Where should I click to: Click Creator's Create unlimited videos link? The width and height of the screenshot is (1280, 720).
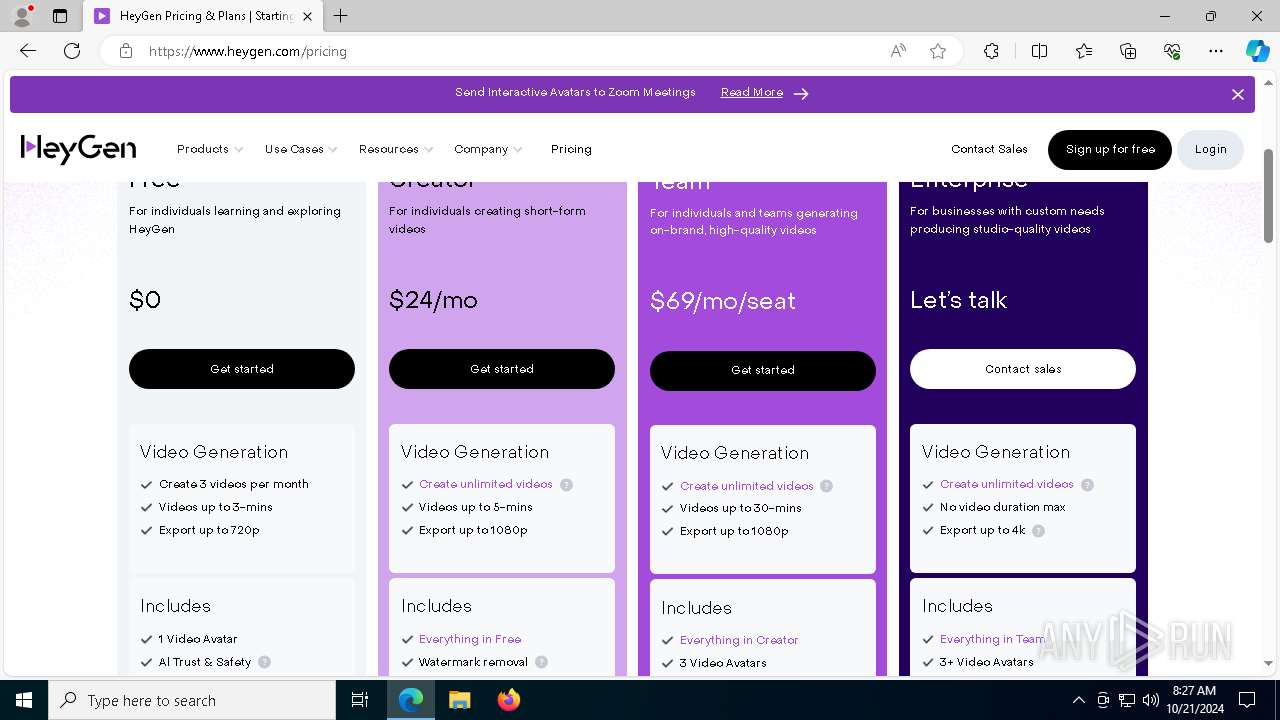tap(486, 484)
